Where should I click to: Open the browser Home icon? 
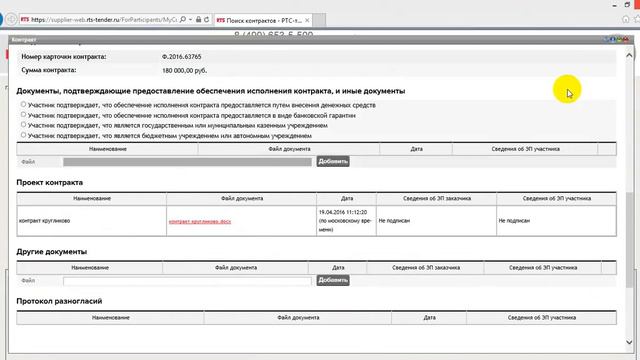coord(625,19)
